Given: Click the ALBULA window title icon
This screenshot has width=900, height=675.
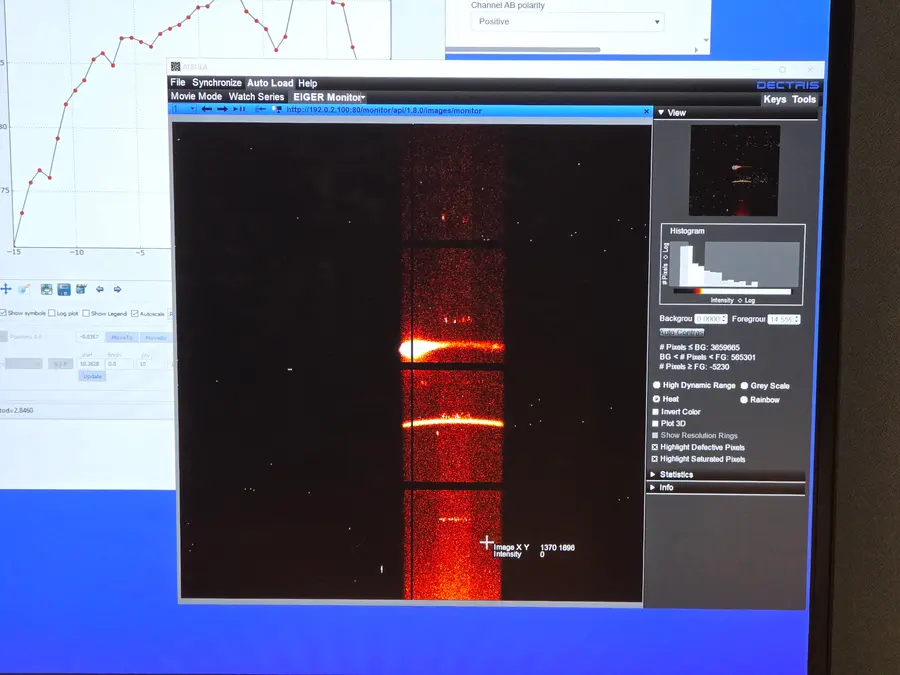Looking at the screenshot, I should [176, 67].
